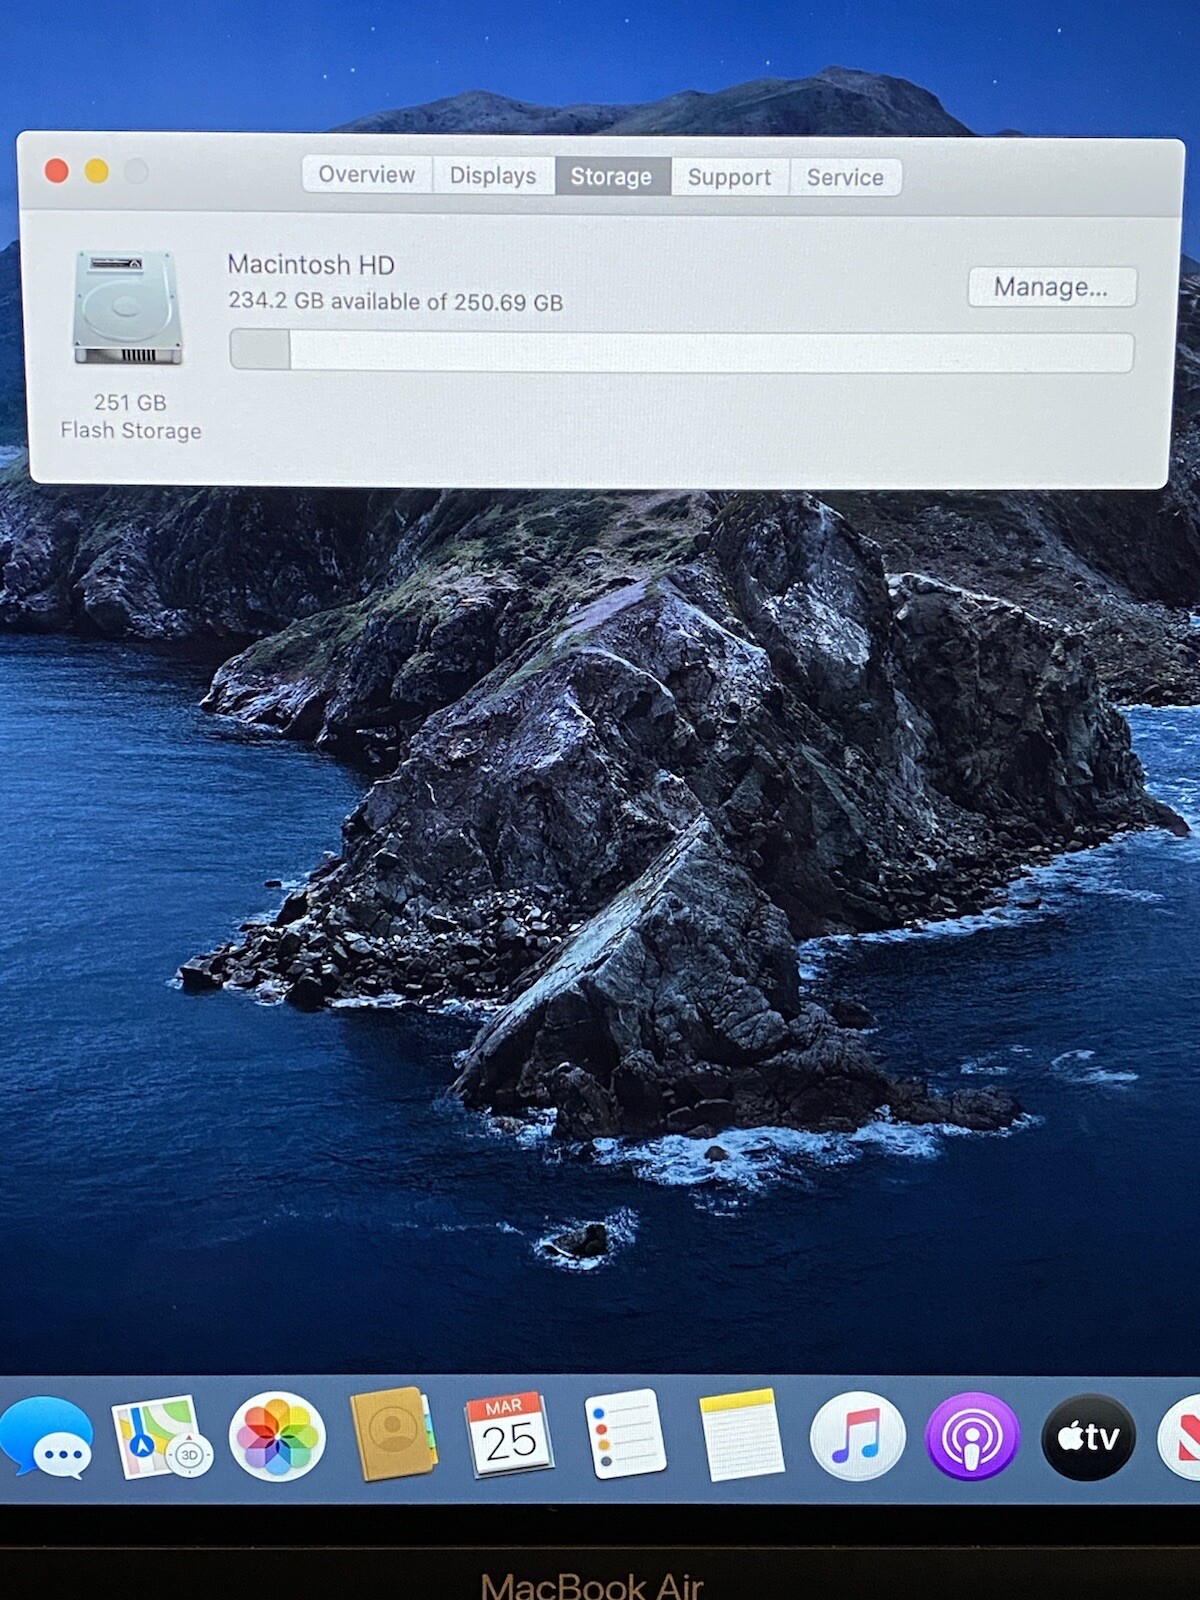This screenshot has height=1600, width=1200.
Task: Minimize the About This Mac window
Action: pos(97,171)
